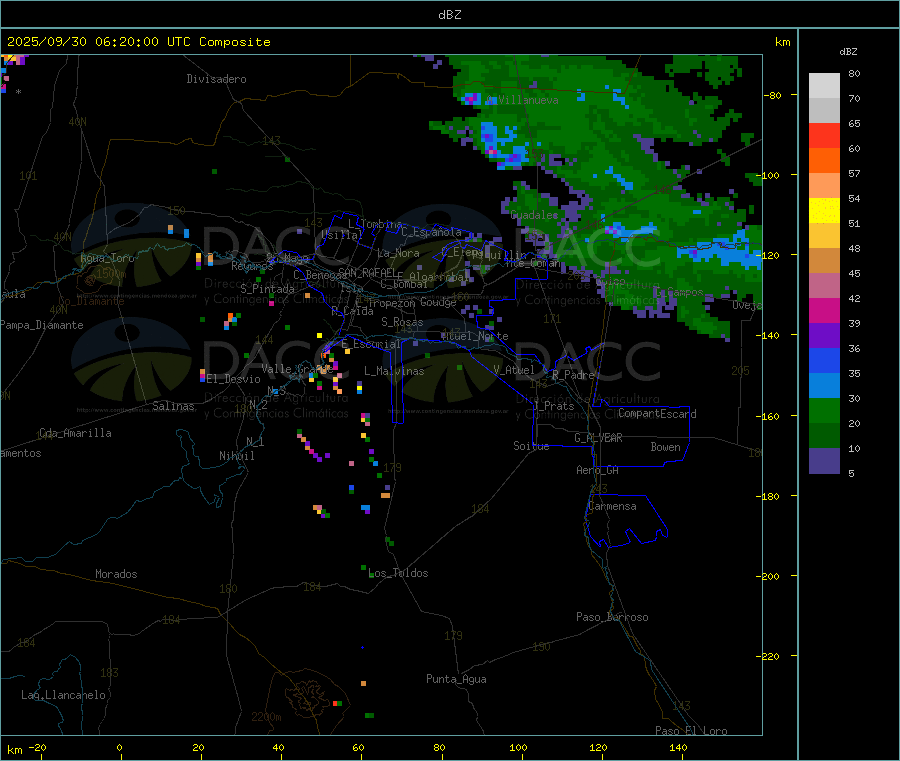
Task: Click the 140 km tick on bottom axis
Action: click(678, 748)
